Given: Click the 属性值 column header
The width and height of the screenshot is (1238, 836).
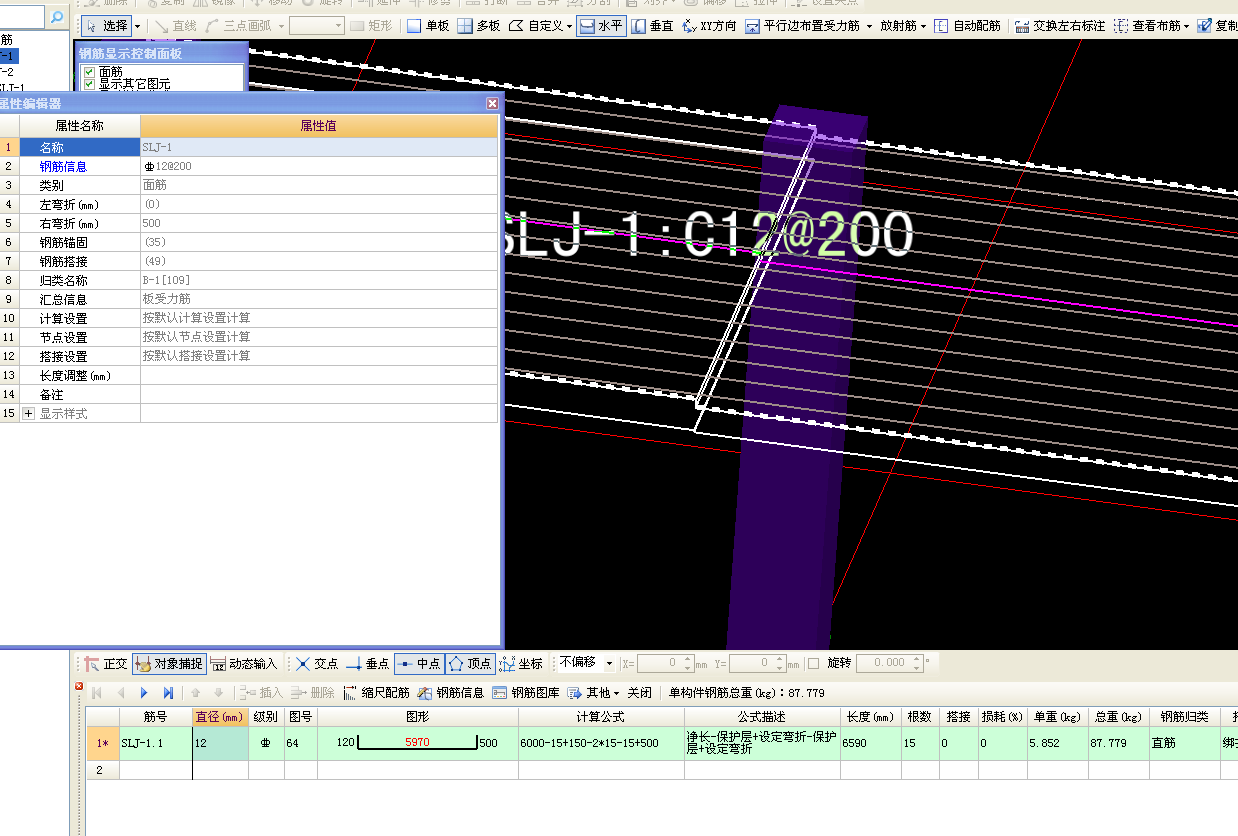Looking at the screenshot, I should [319, 126].
